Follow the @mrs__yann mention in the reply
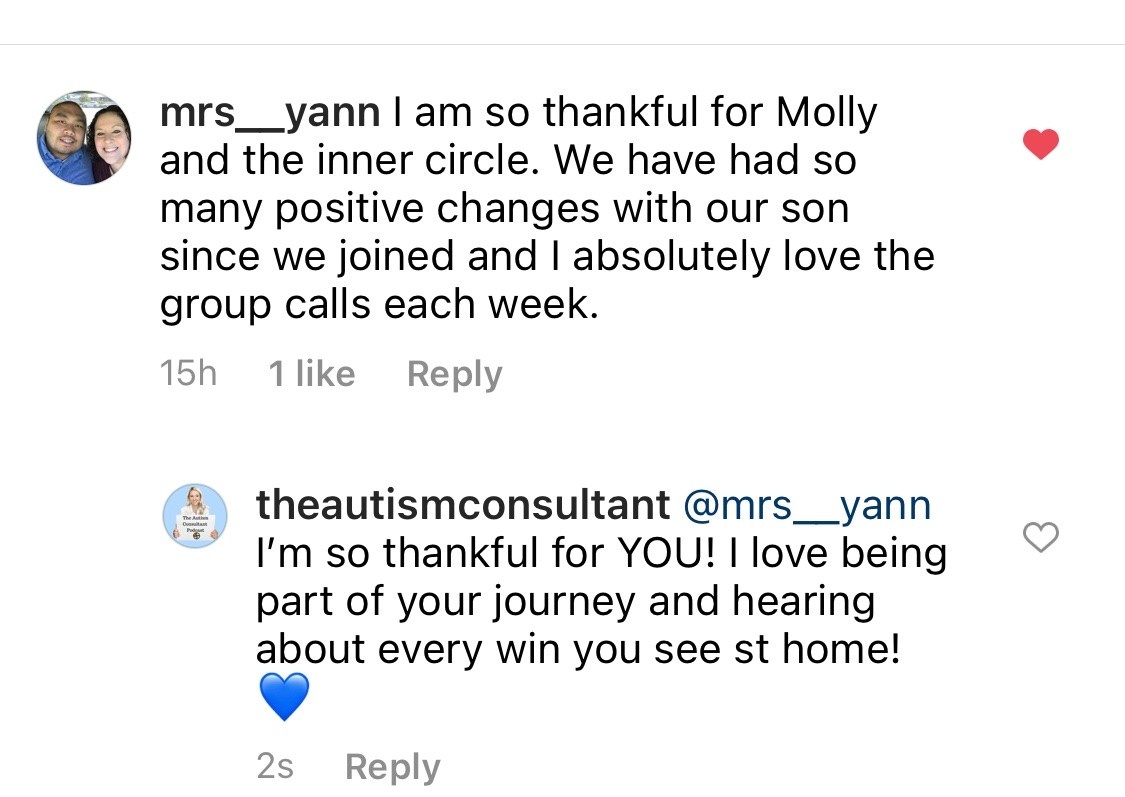 (x=806, y=505)
